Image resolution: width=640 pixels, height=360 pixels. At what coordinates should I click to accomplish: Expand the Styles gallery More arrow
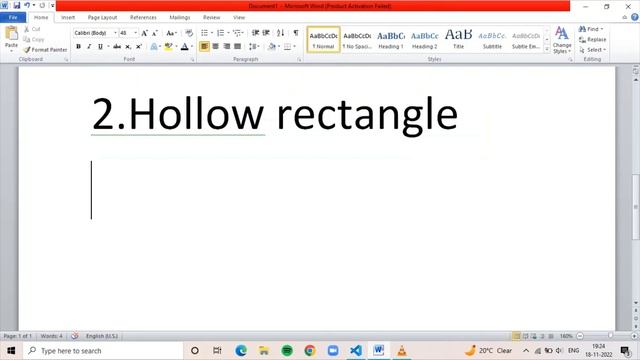[x=547, y=49]
